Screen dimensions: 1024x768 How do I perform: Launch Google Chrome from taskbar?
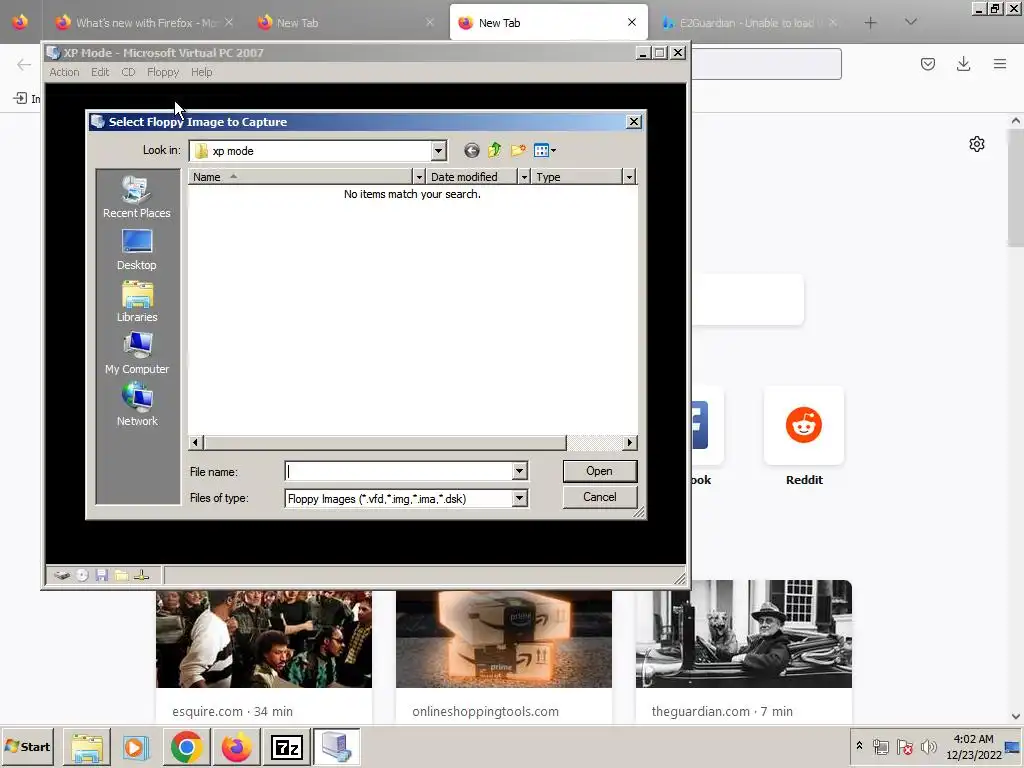coord(186,747)
